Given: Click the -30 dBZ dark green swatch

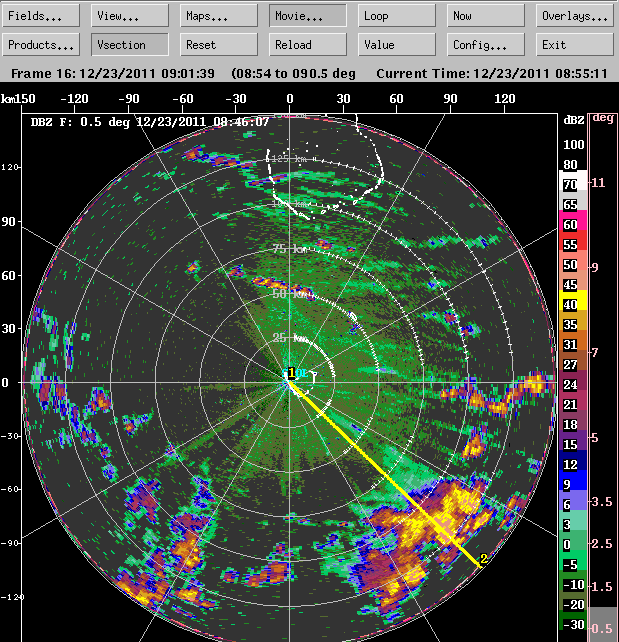Looking at the screenshot, I should (573, 620).
